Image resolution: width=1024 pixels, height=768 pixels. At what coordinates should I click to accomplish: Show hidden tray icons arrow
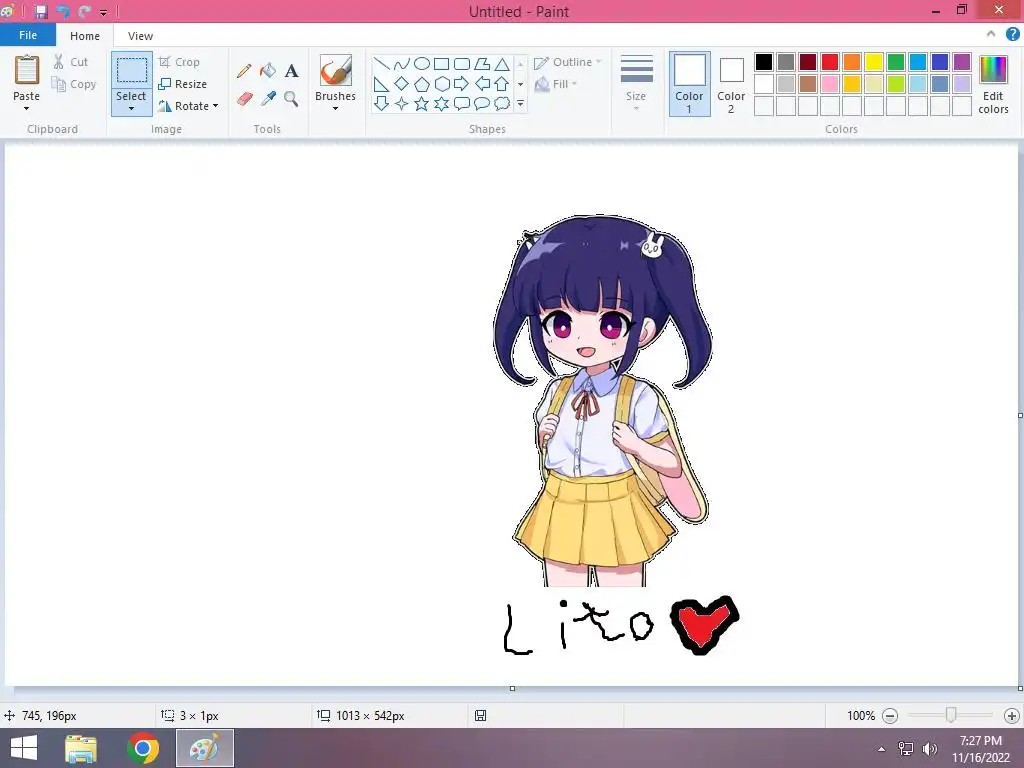[x=882, y=749]
